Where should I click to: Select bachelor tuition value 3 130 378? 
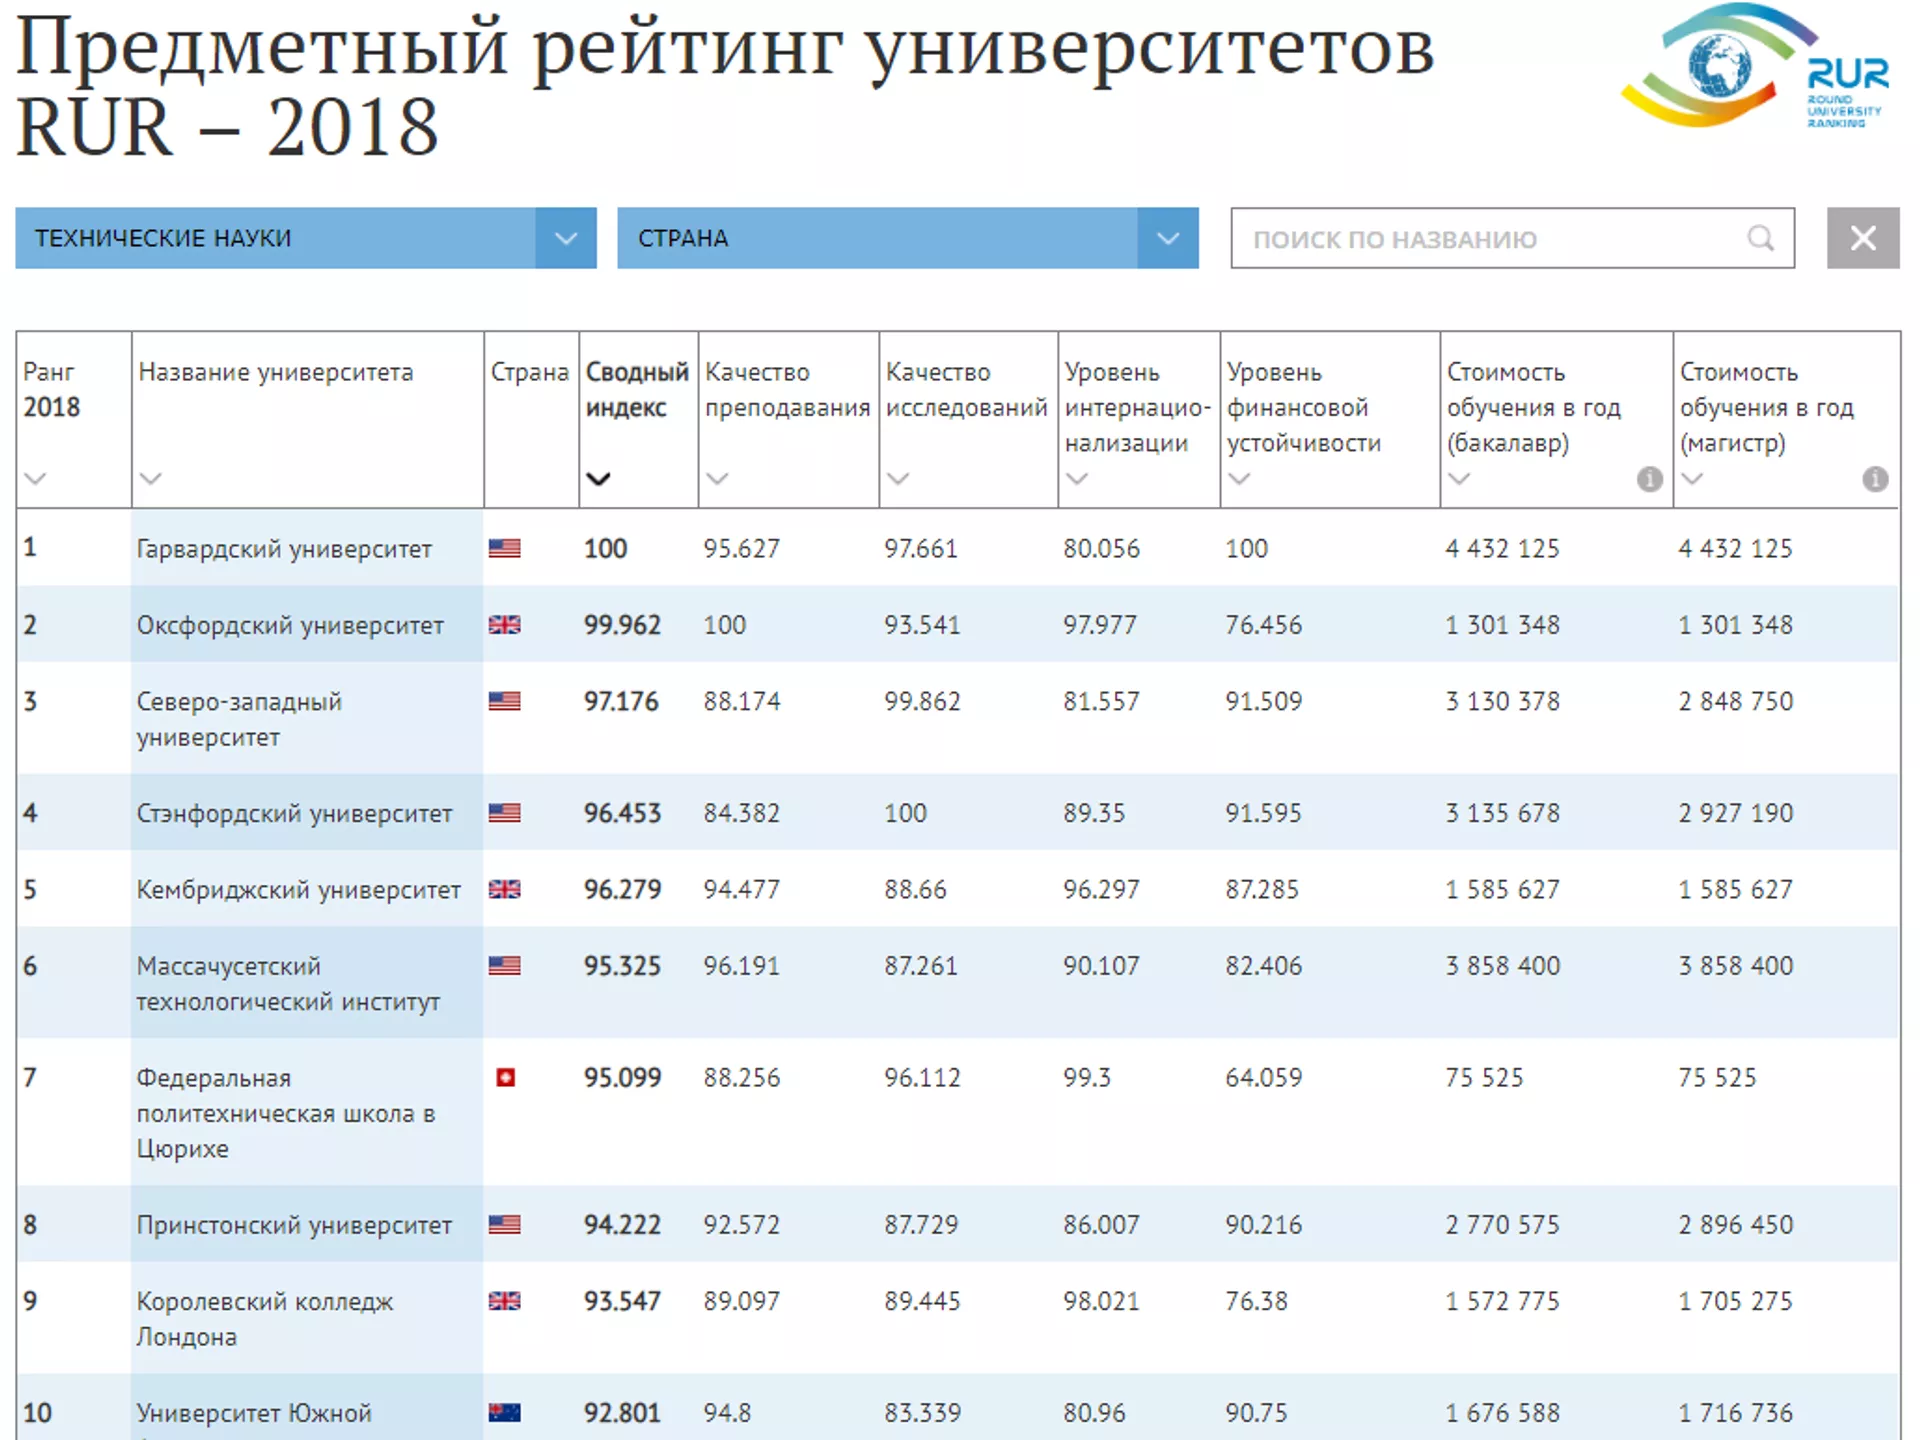click(1502, 701)
